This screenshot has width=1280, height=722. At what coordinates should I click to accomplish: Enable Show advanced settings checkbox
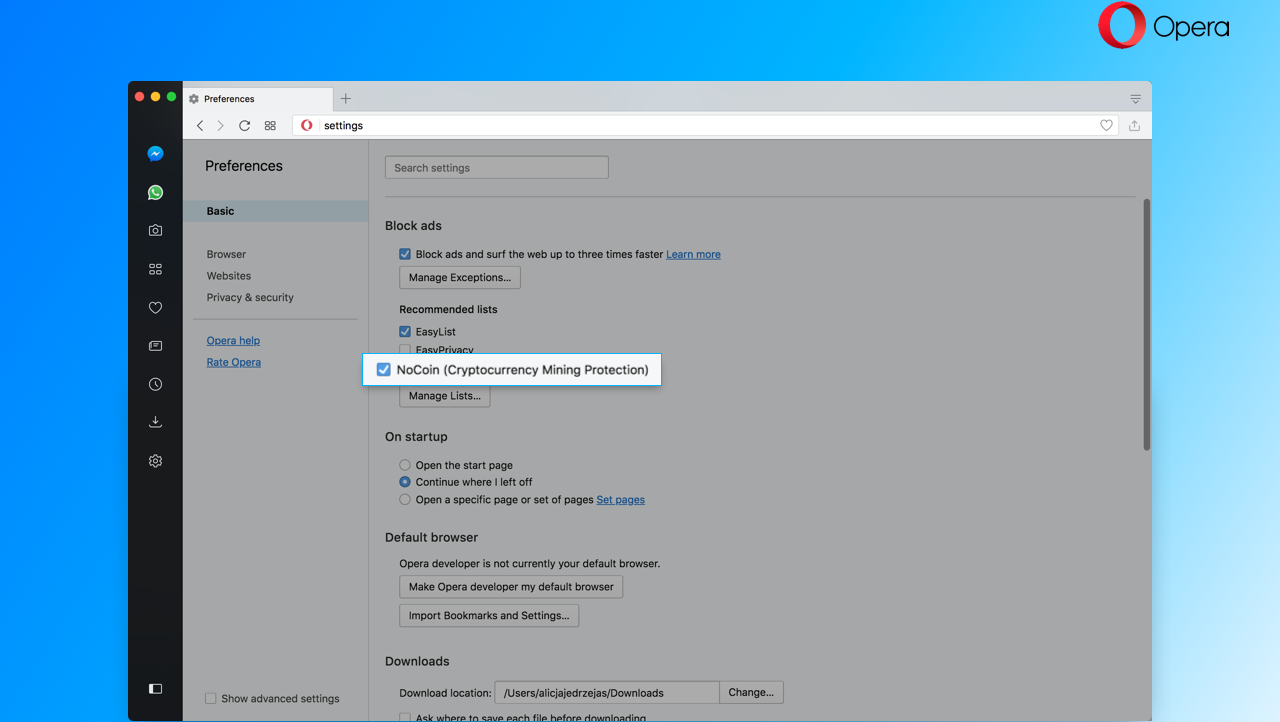(210, 698)
